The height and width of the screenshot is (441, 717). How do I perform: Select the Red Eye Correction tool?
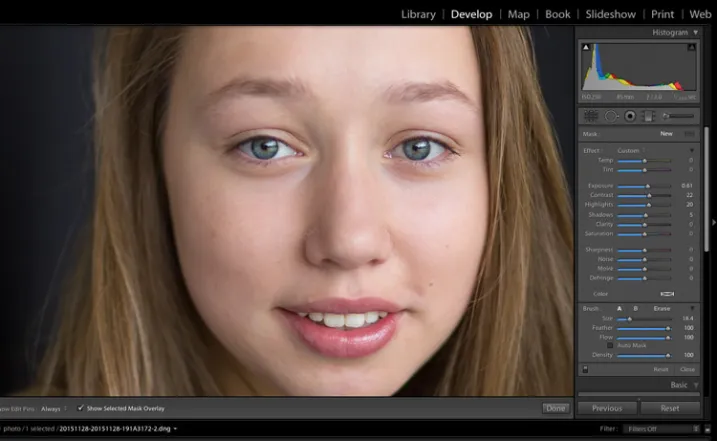point(630,116)
